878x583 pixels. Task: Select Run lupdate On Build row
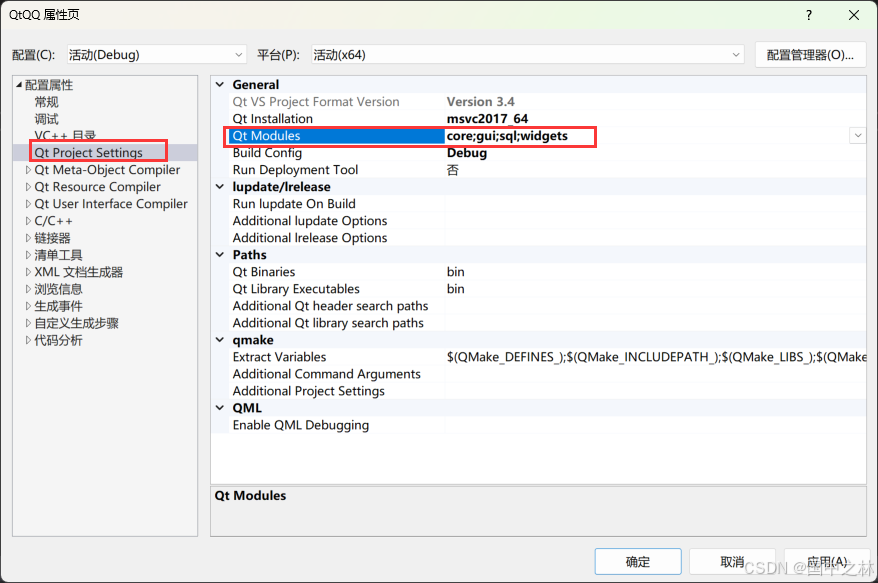click(x=547, y=204)
